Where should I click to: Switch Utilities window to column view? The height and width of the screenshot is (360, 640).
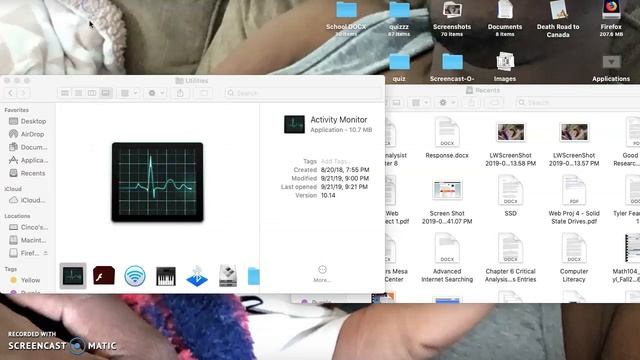(92, 93)
